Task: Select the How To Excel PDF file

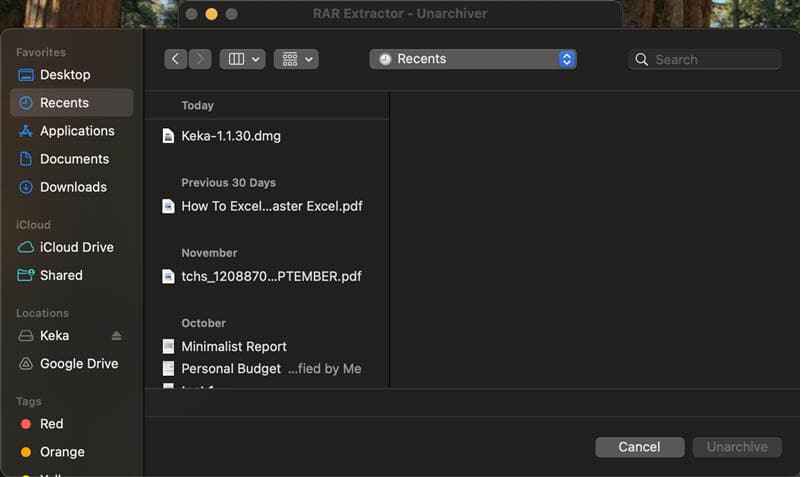Action: click(x=271, y=206)
